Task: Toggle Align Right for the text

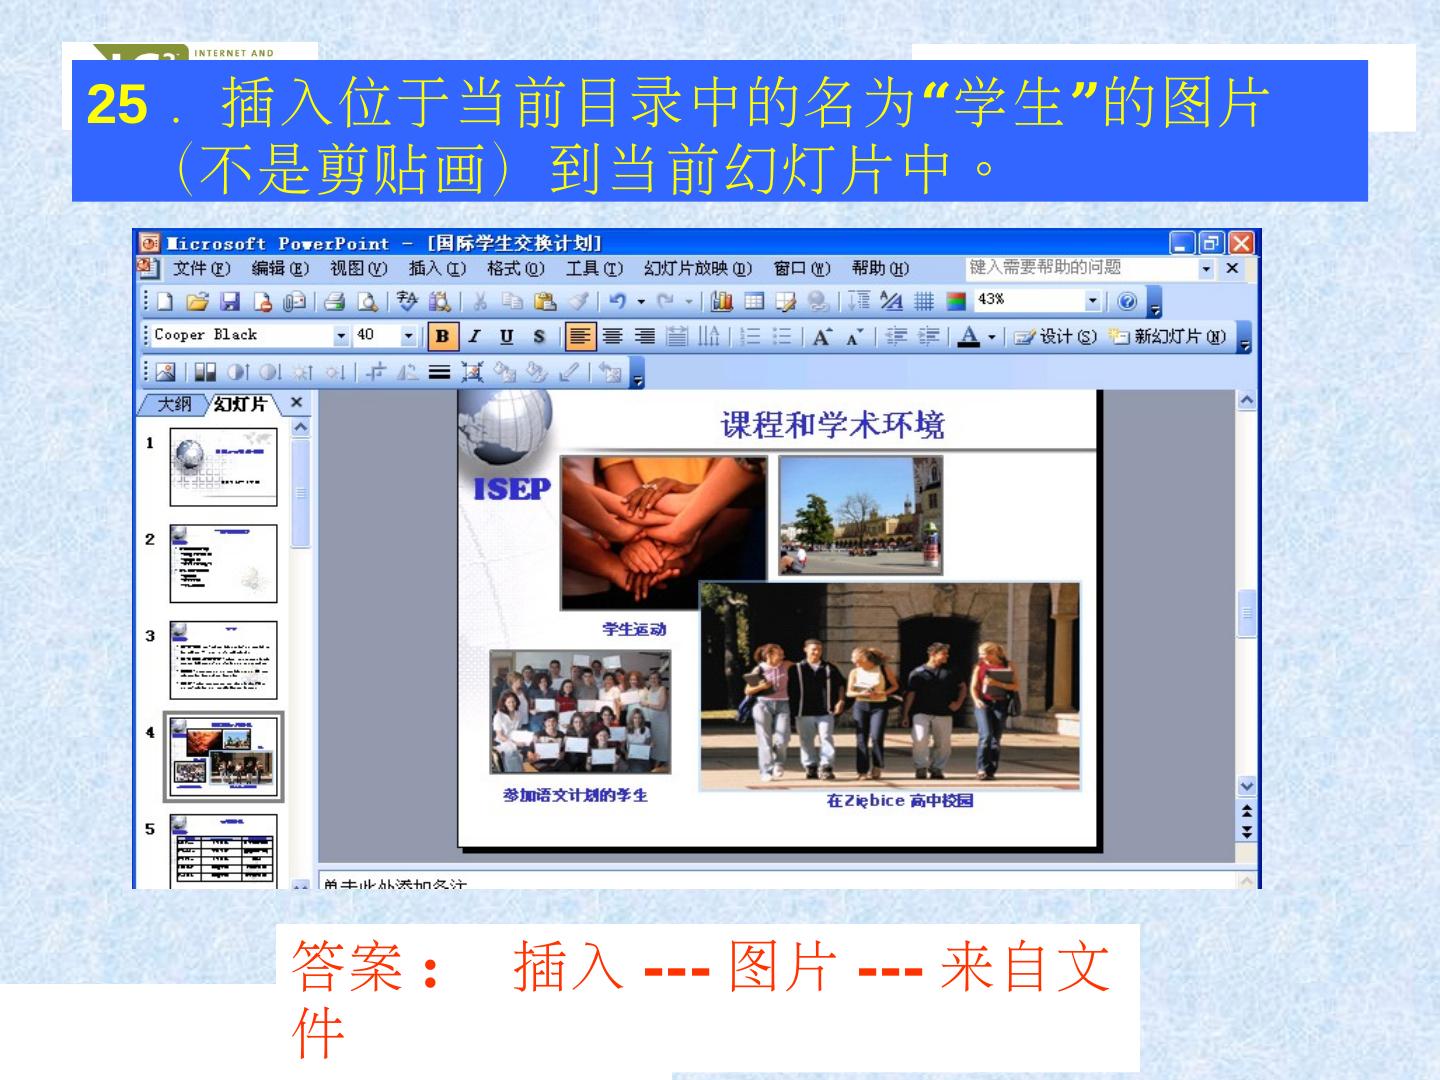Action: [x=645, y=337]
